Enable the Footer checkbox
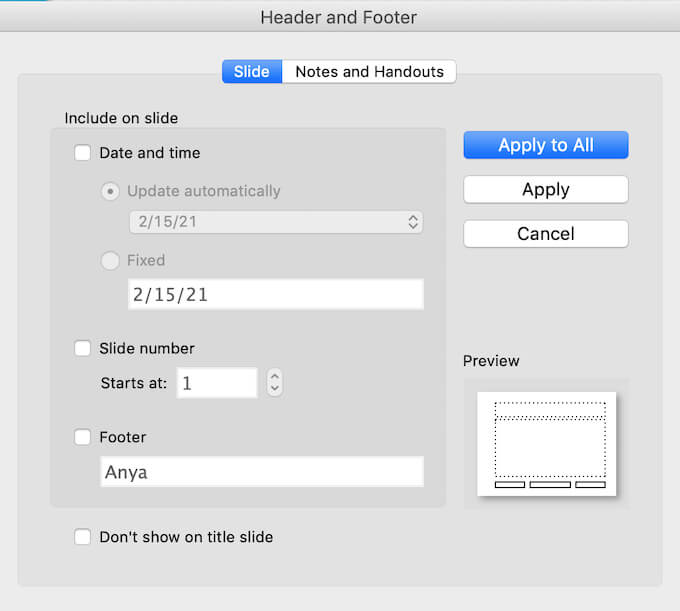 (82, 437)
